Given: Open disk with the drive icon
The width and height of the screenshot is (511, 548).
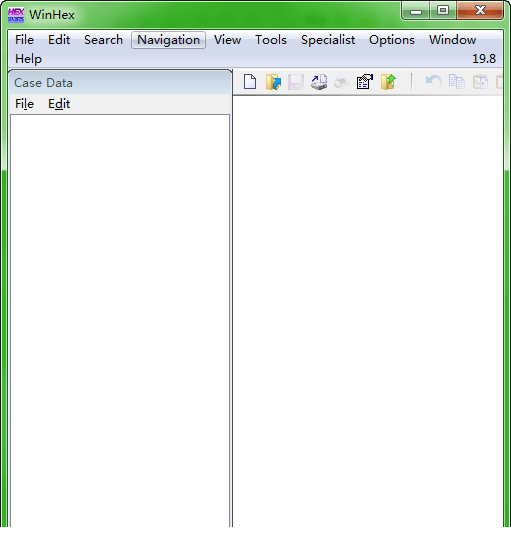Looking at the screenshot, I should (x=319, y=82).
